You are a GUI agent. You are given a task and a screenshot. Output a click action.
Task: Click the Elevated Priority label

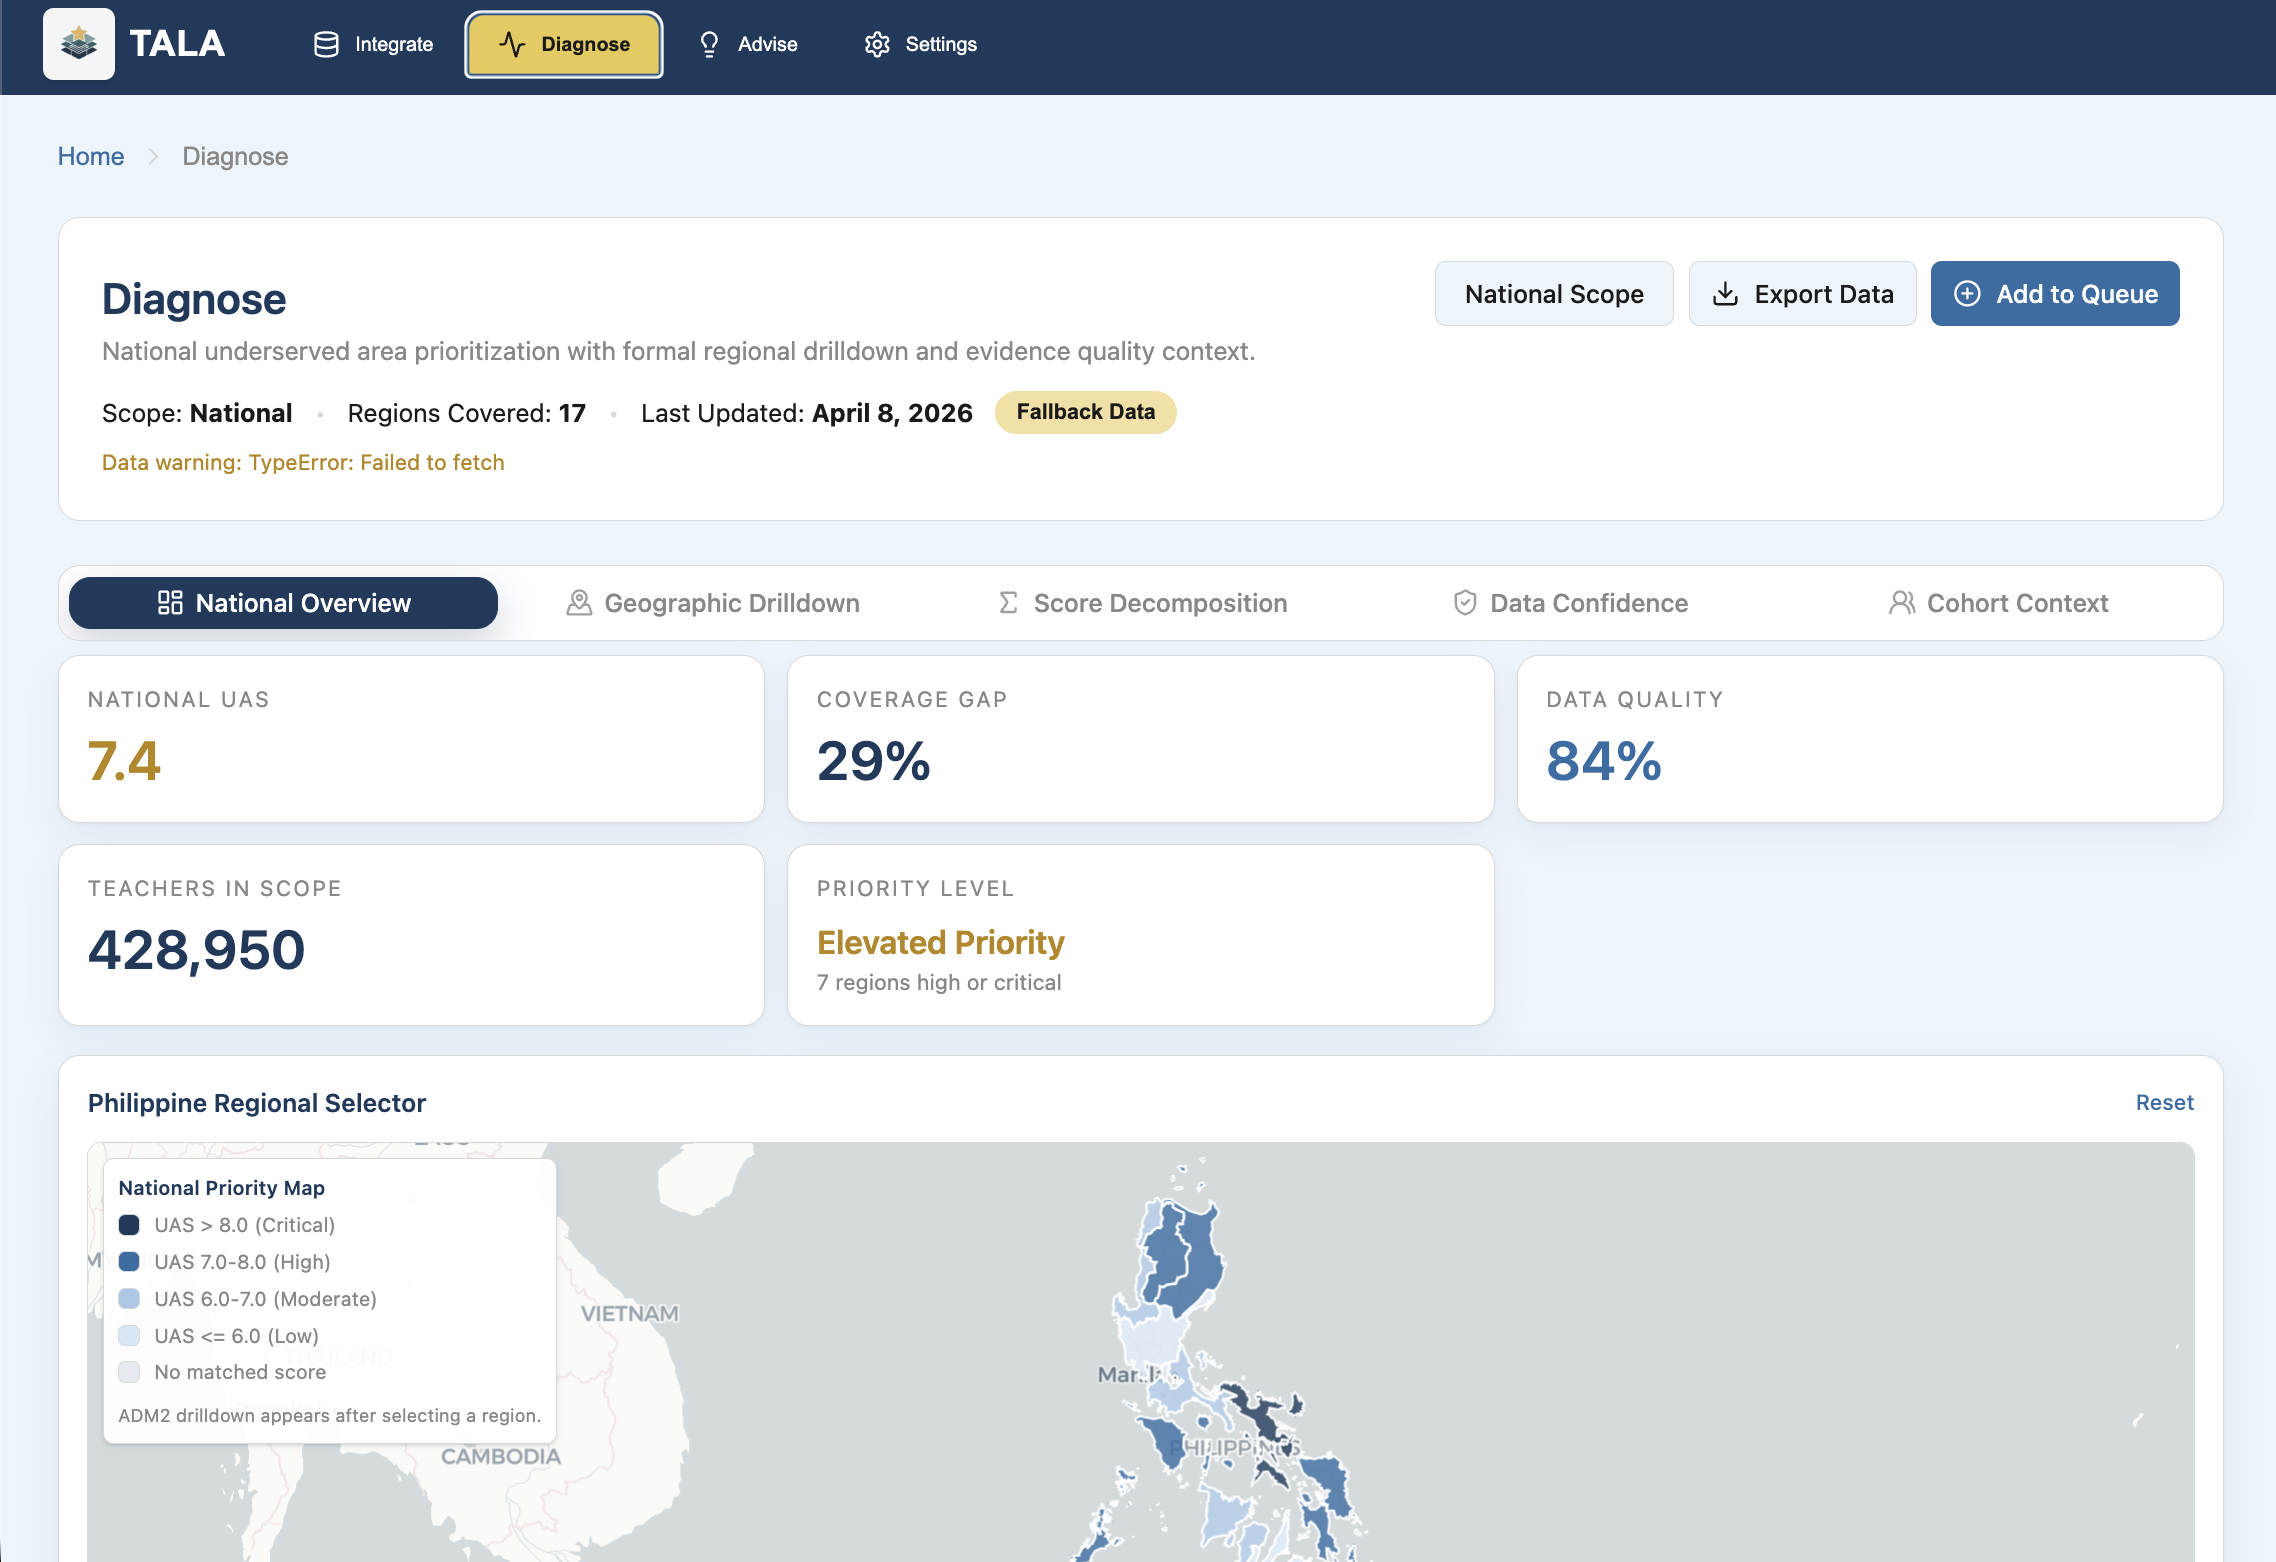[x=941, y=943]
